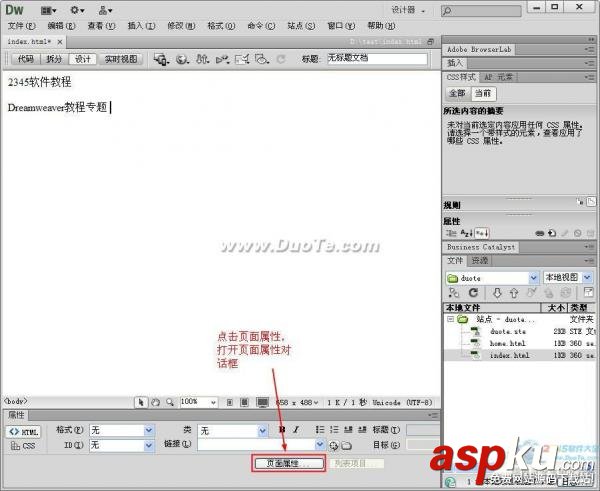600x491 pixels.
Task: Open the Adobe BrowserLab panel
Action: pos(479,49)
